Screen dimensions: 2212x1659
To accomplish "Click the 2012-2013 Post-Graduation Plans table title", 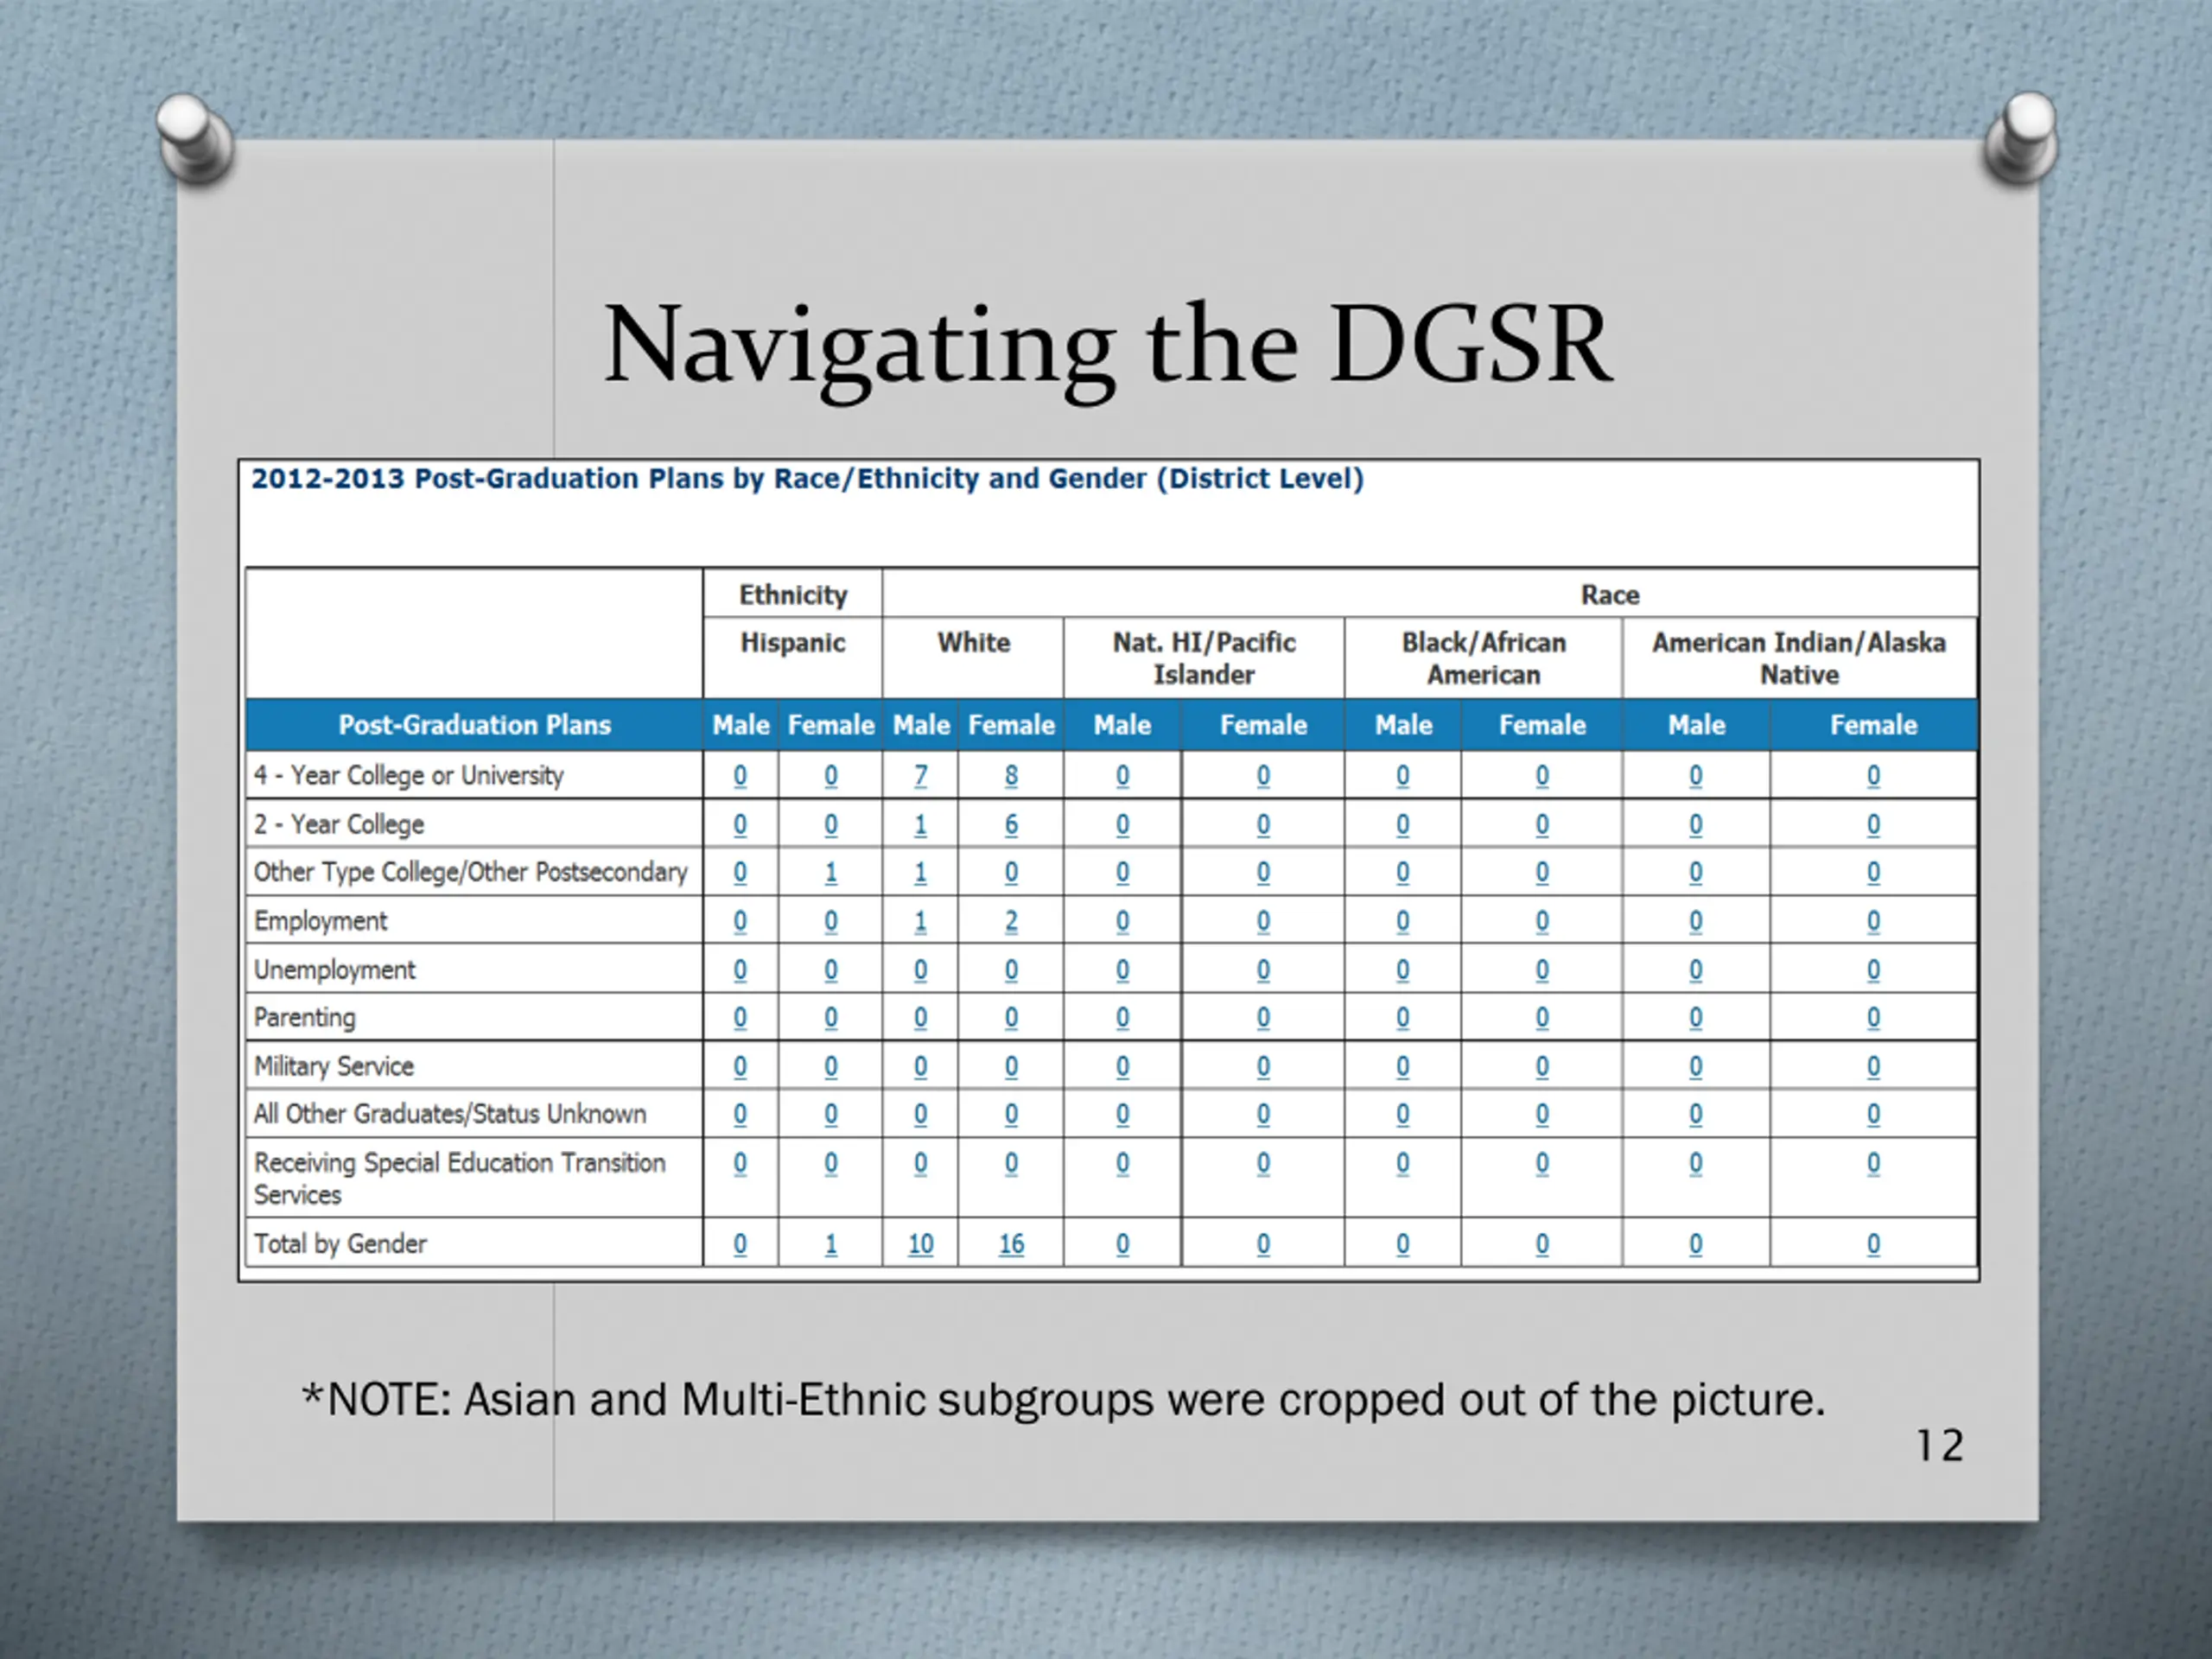I will [807, 479].
